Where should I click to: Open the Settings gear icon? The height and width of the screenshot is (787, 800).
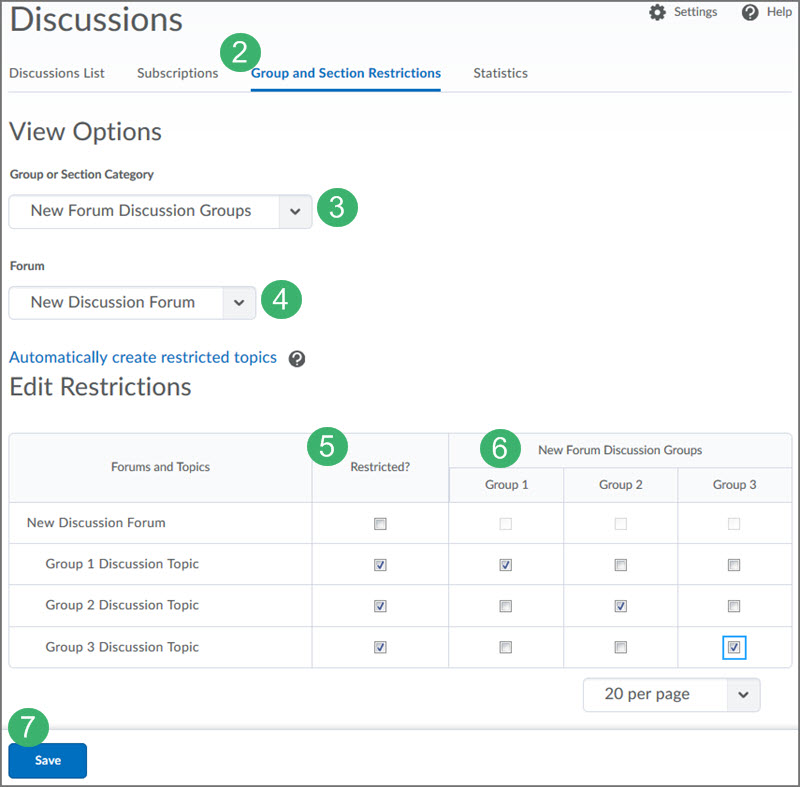point(657,12)
